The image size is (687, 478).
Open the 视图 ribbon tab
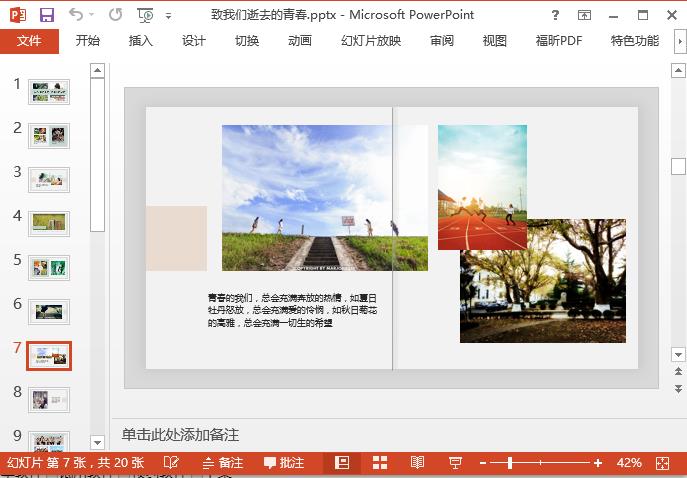(x=495, y=41)
